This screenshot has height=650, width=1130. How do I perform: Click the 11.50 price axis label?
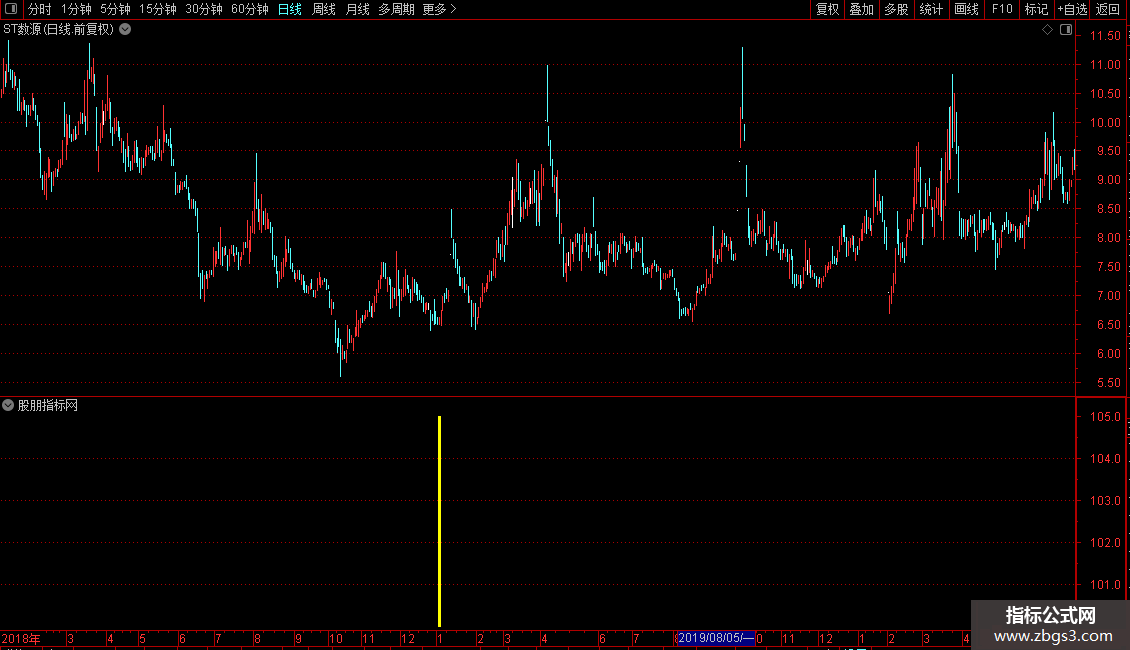[1105, 35]
